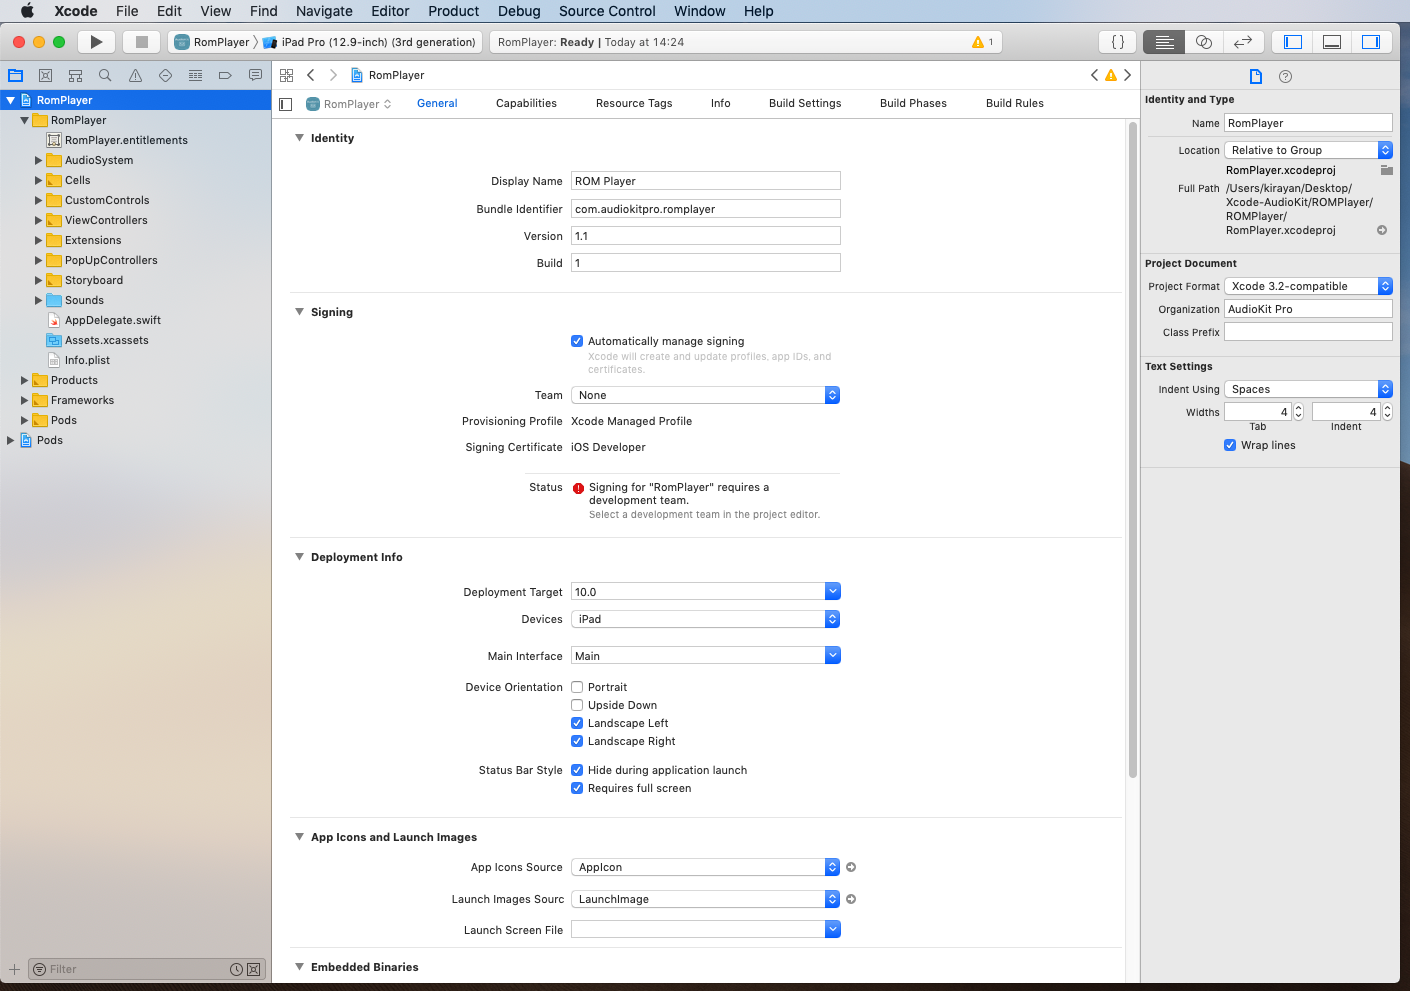Go back in editor history
The height and width of the screenshot is (991, 1410).
(x=311, y=75)
